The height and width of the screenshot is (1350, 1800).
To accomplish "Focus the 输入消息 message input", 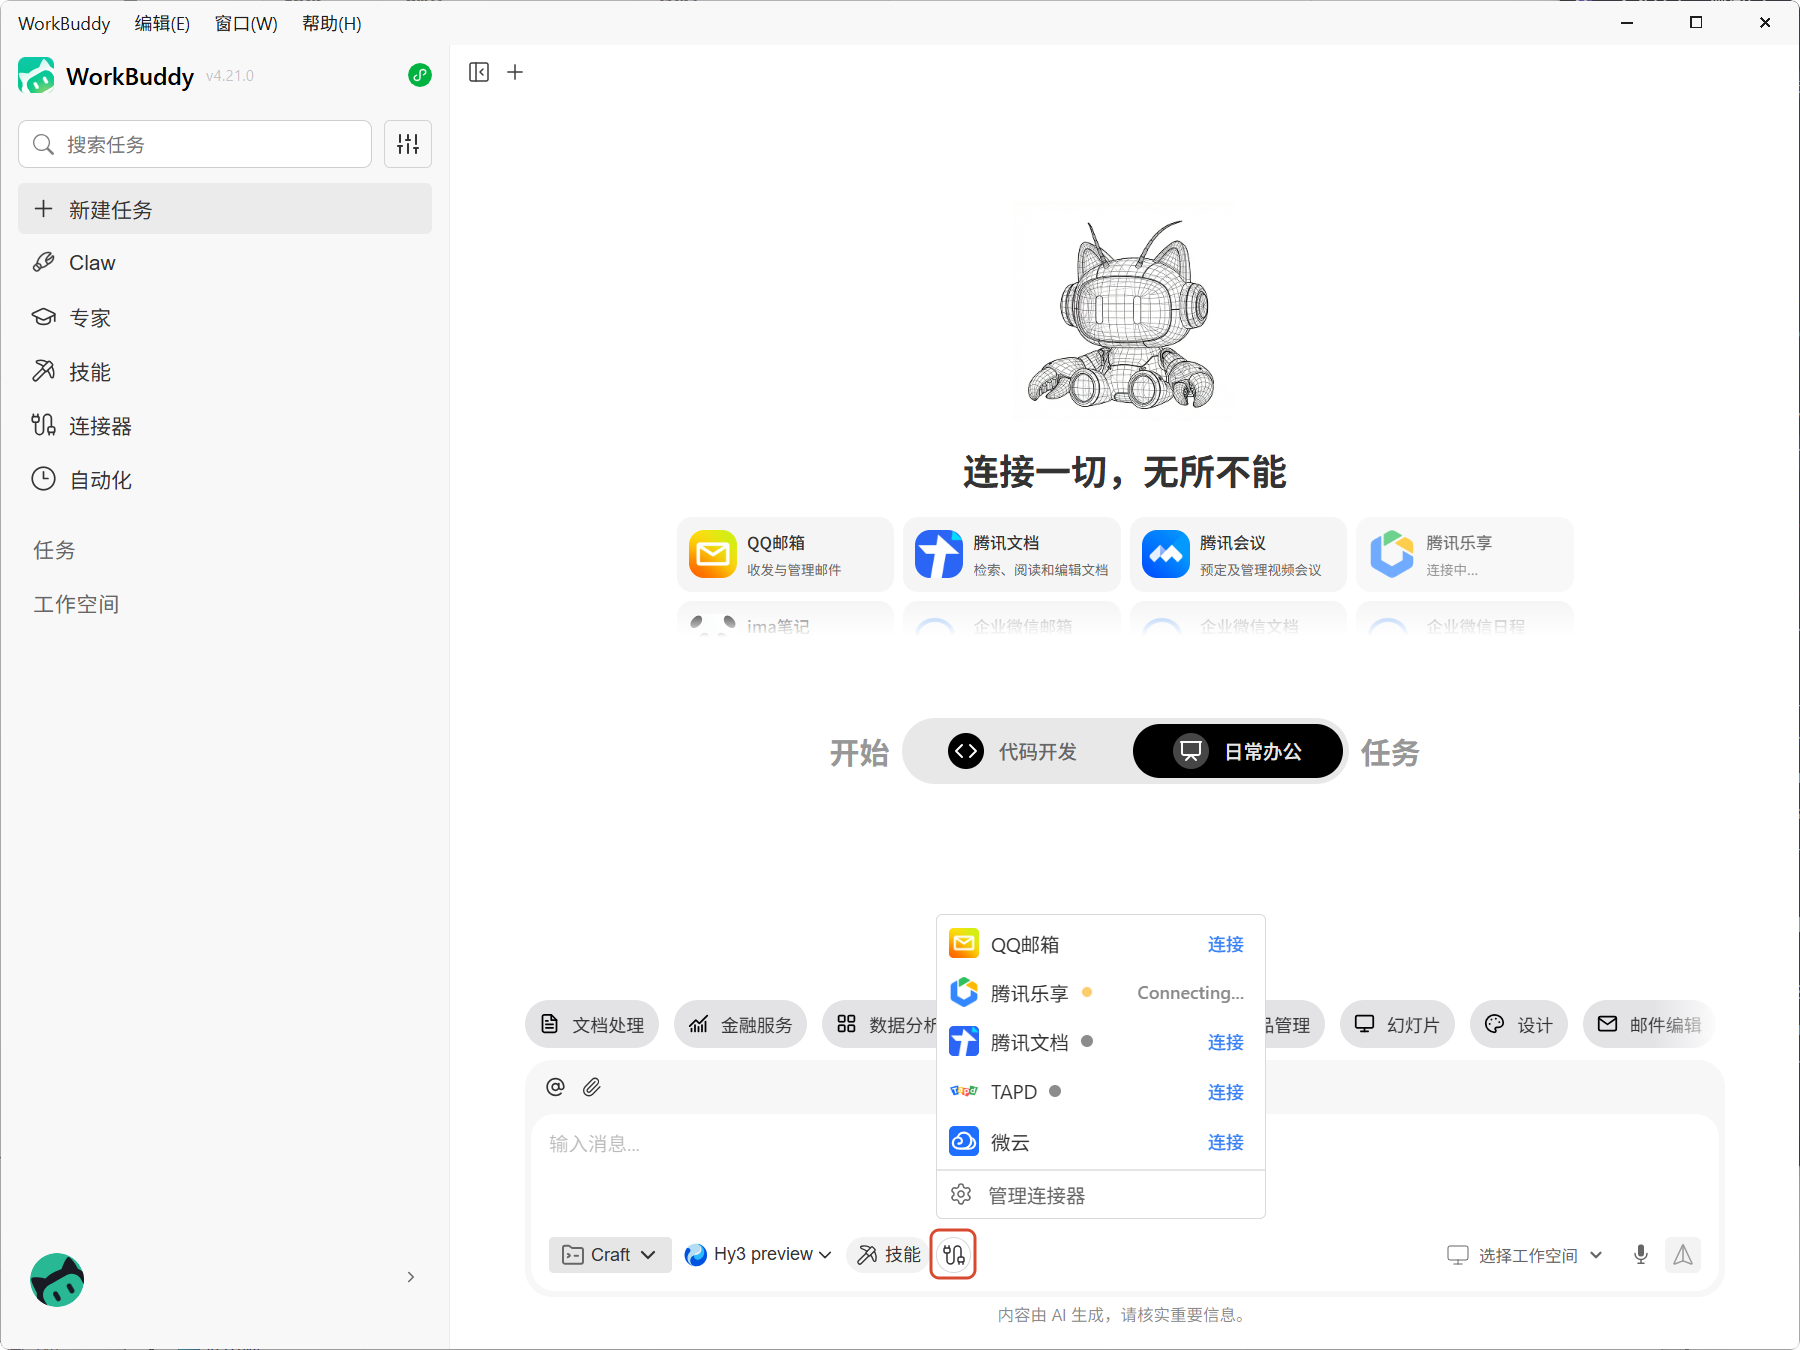I will click(x=1123, y=1170).
